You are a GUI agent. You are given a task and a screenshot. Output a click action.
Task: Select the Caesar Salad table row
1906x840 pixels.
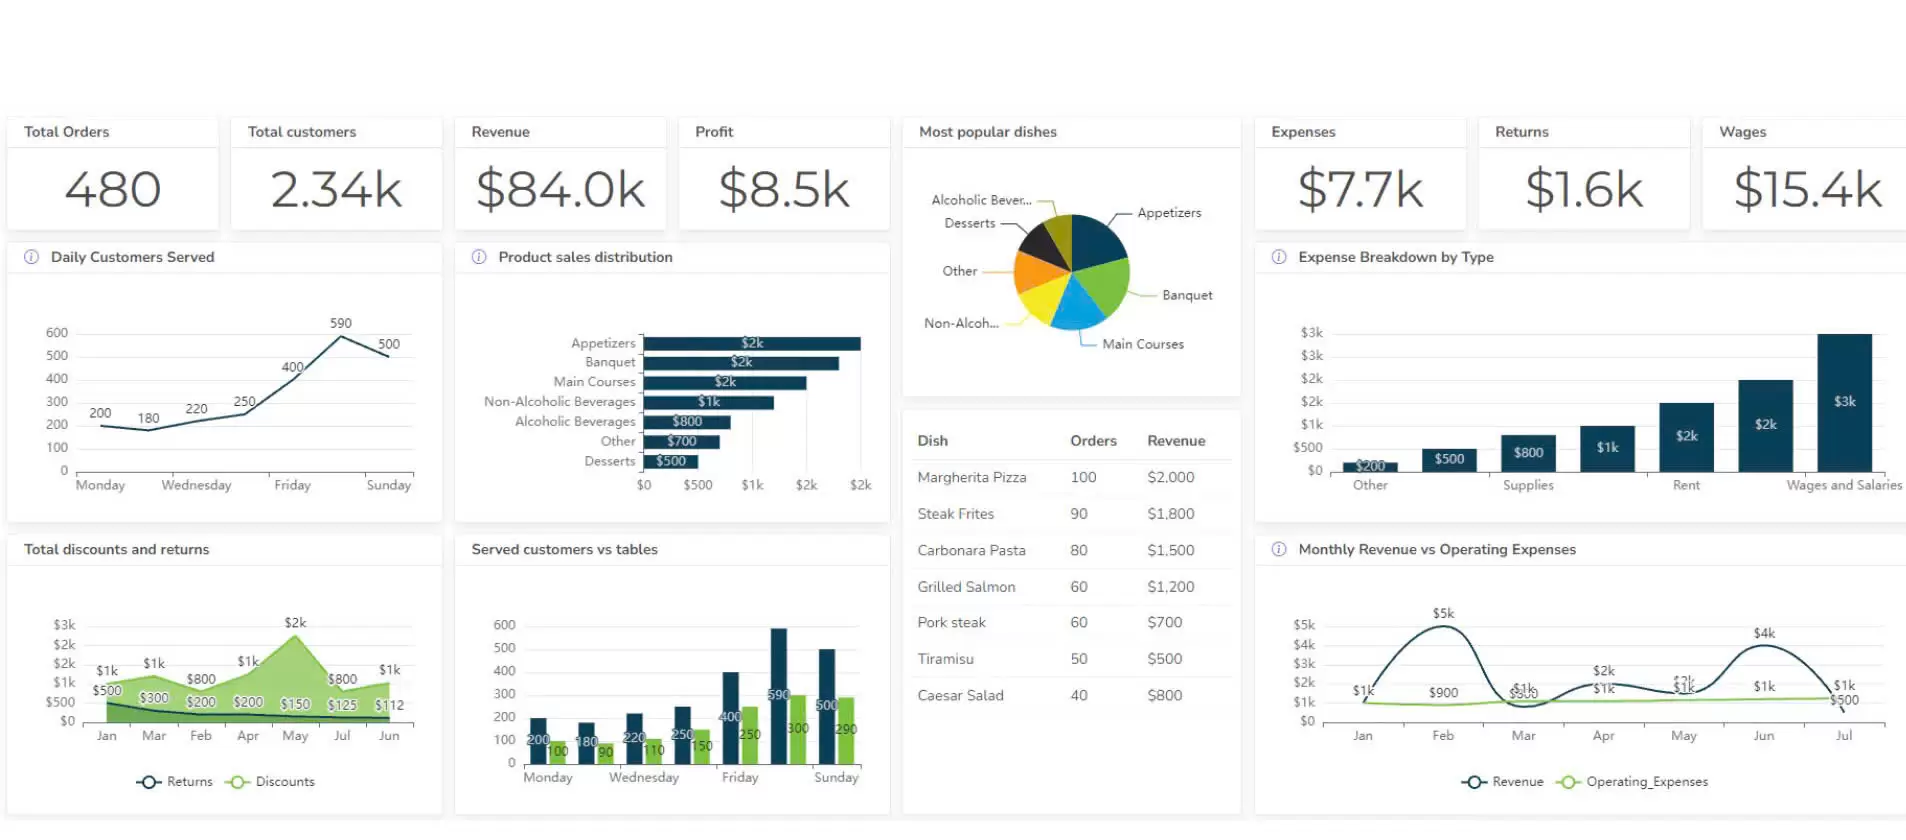tap(1072, 696)
